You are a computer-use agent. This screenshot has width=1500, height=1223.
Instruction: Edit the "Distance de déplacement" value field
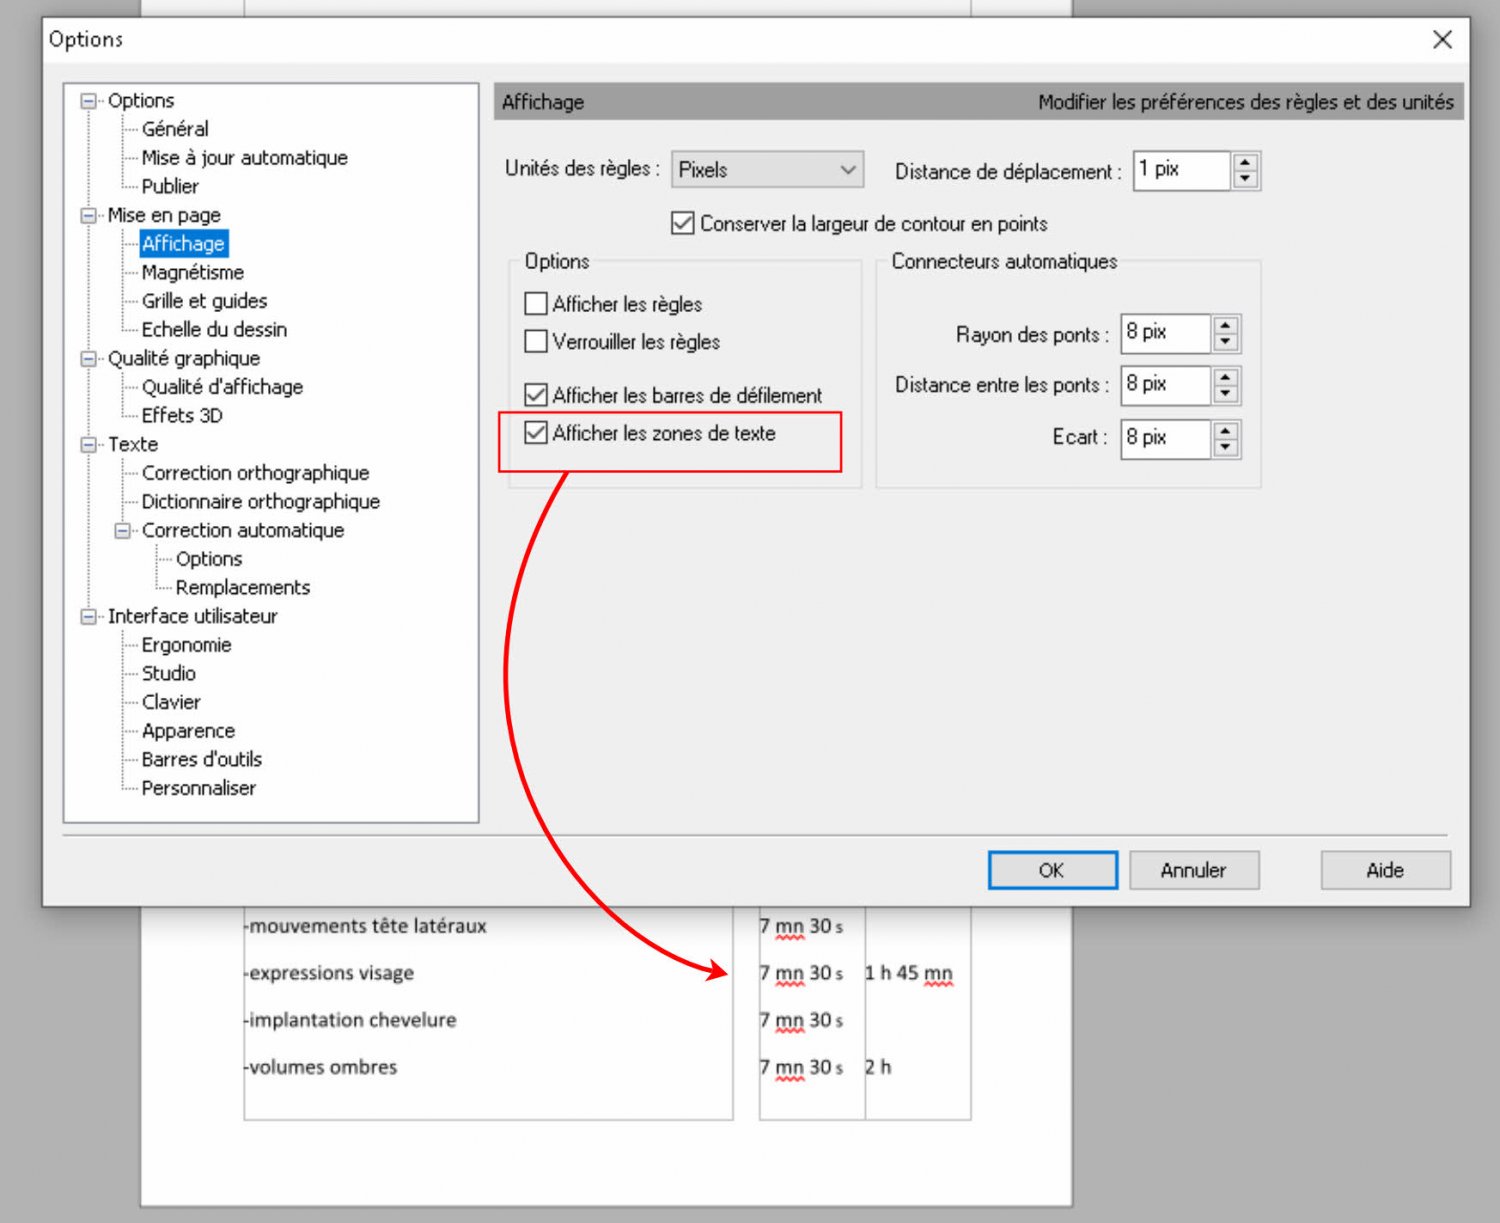pyautogui.click(x=1178, y=169)
